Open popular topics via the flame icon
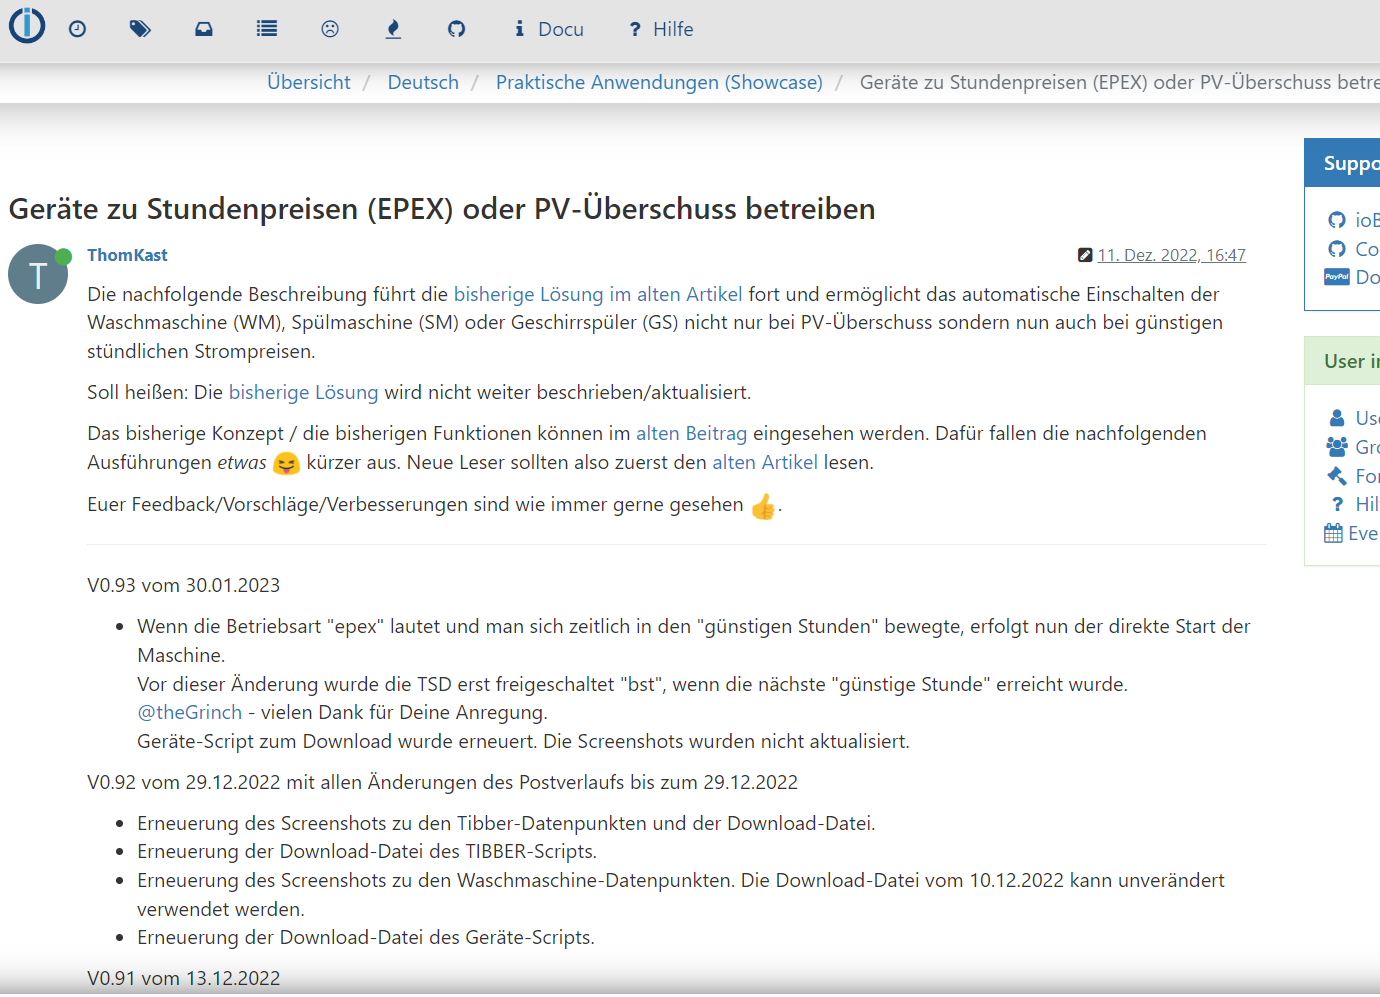1380x997 pixels. (x=393, y=29)
